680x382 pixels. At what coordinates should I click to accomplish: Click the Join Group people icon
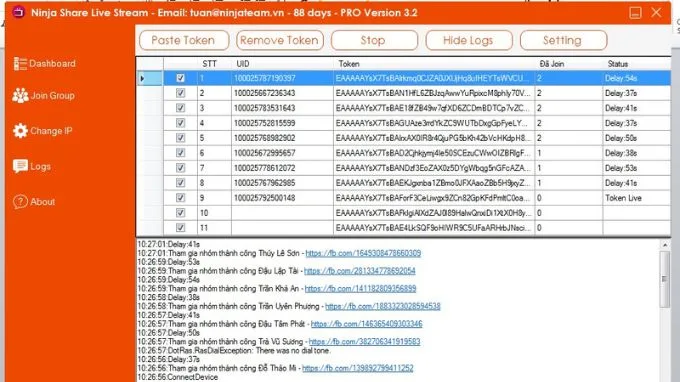coord(20,95)
